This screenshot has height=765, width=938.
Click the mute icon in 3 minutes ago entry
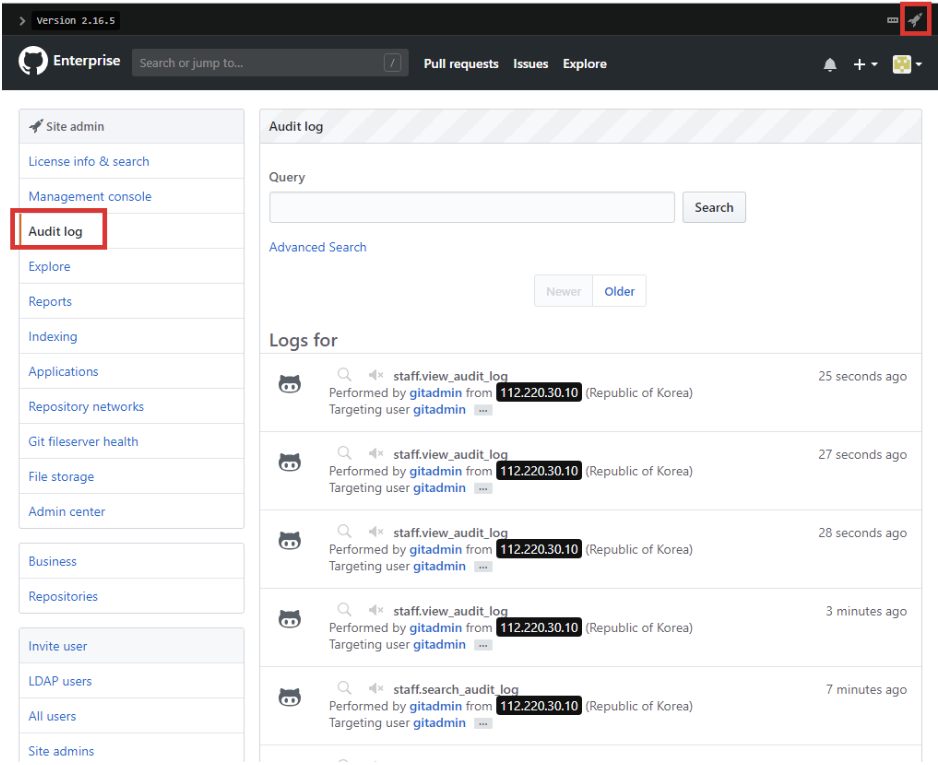(376, 610)
